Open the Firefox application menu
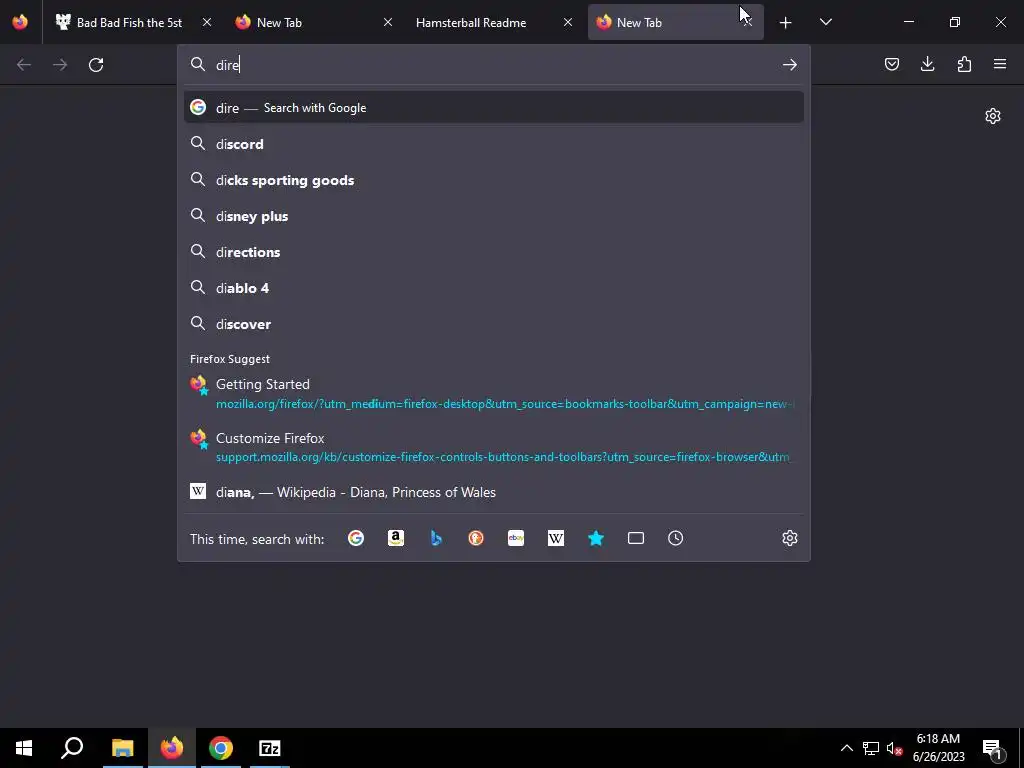 click(1000, 64)
